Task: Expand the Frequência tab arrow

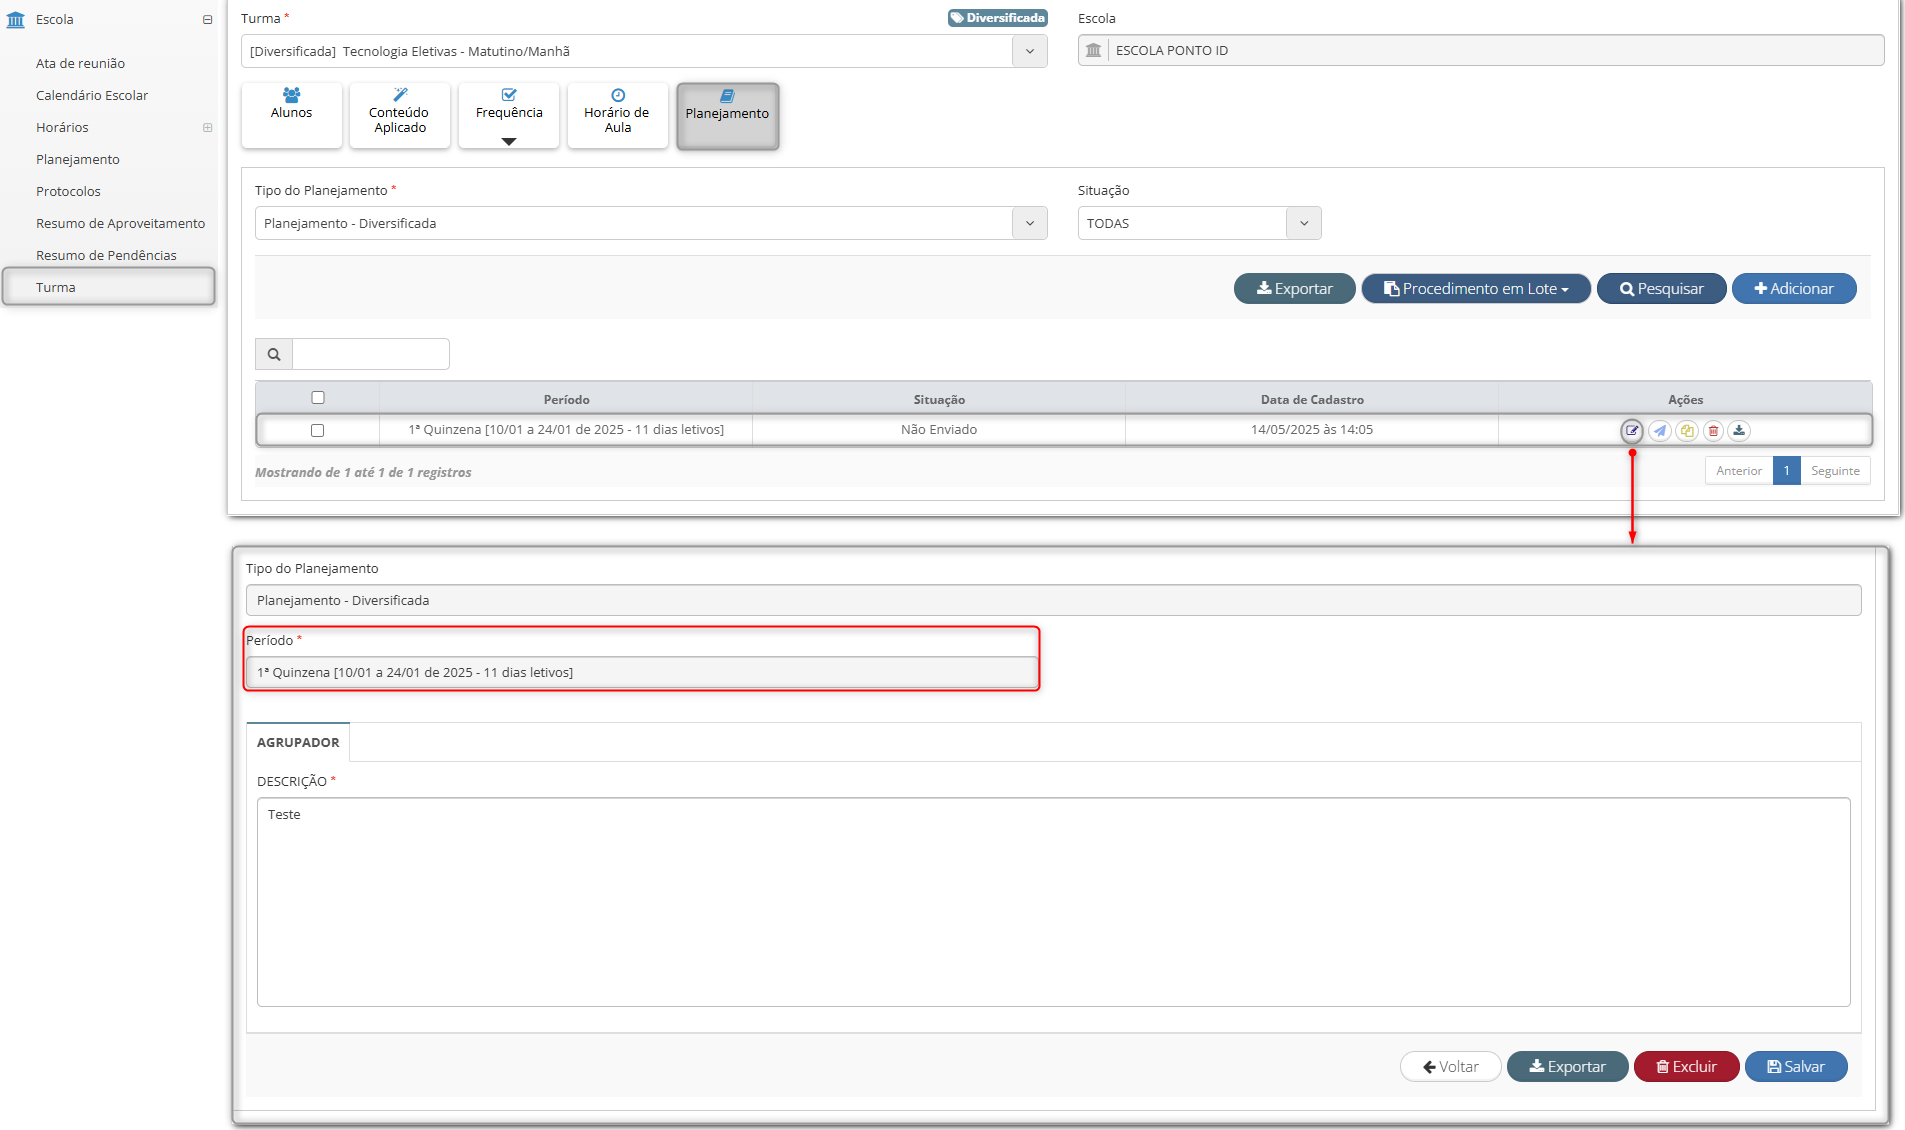Action: [x=509, y=141]
